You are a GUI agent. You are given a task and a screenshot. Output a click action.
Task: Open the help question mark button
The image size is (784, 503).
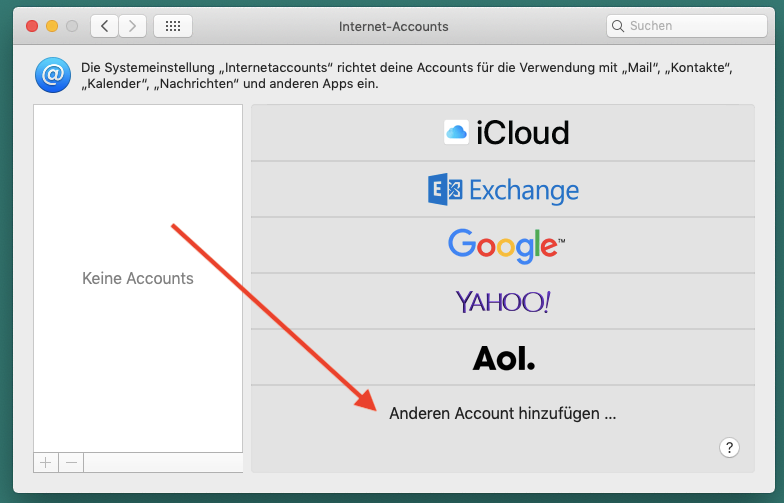(x=729, y=447)
